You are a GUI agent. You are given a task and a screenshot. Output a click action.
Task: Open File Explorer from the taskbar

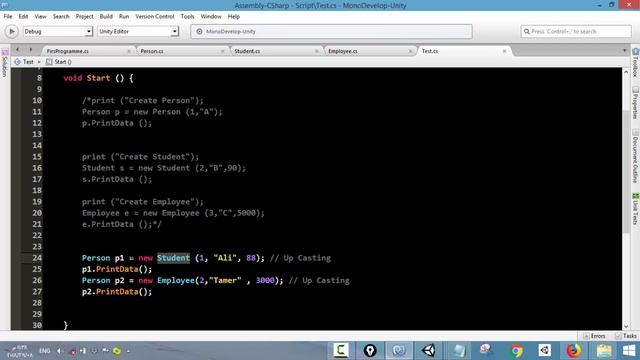603,351
